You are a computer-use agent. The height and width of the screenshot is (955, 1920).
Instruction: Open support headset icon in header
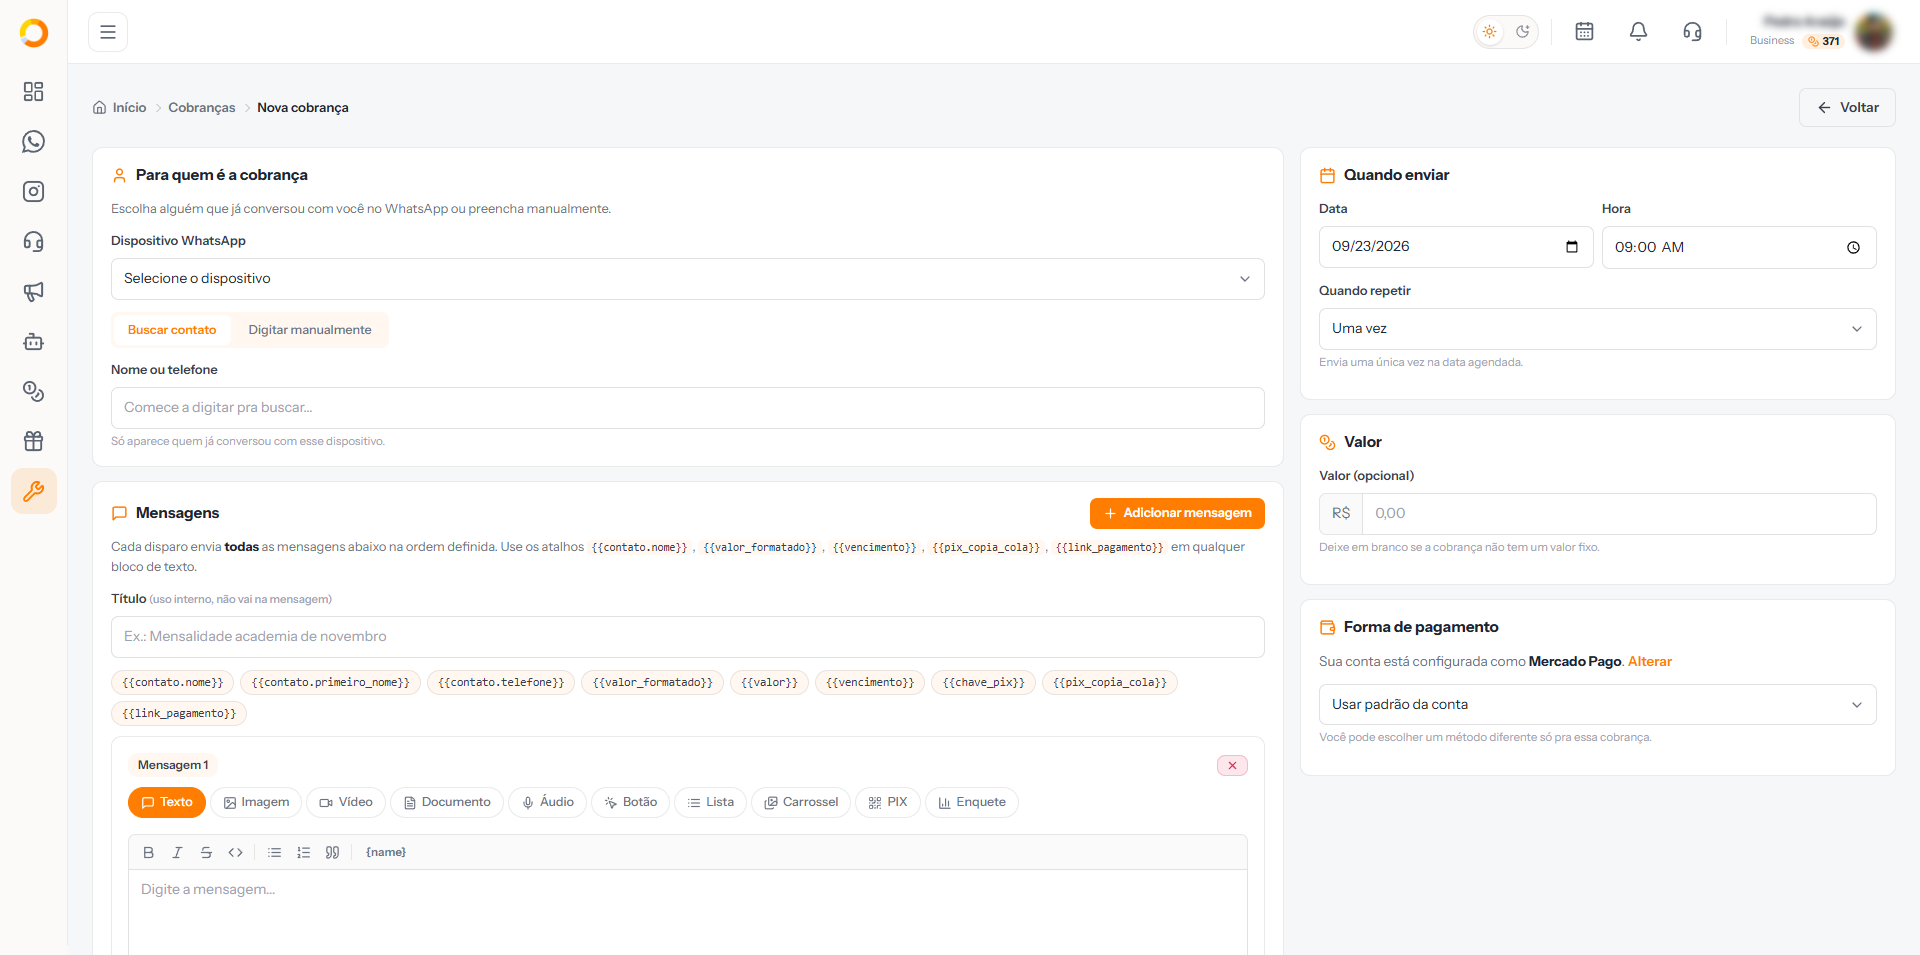(x=1692, y=32)
